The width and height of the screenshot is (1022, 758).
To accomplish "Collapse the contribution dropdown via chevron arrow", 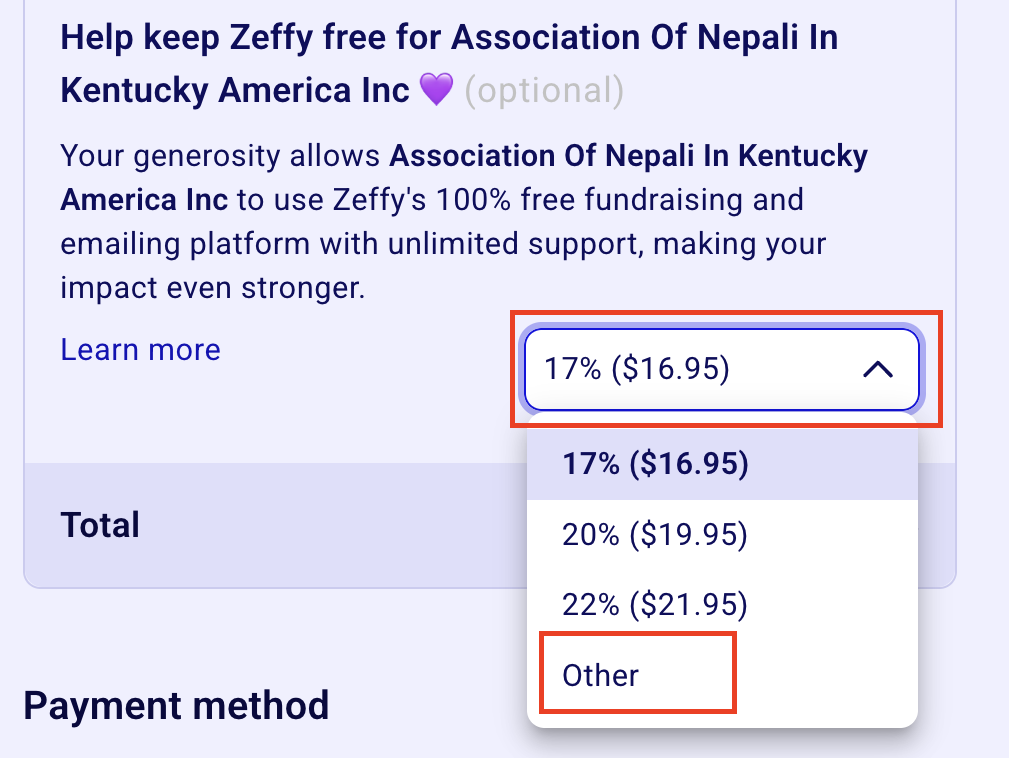I will coord(877,370).
